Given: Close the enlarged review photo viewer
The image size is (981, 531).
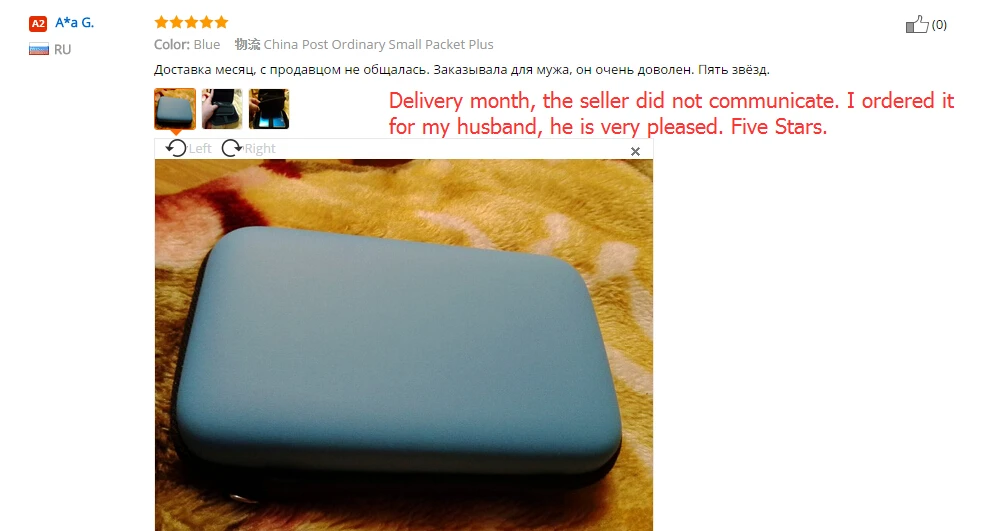Looking at the screenshot, I should tap(635, 151).
